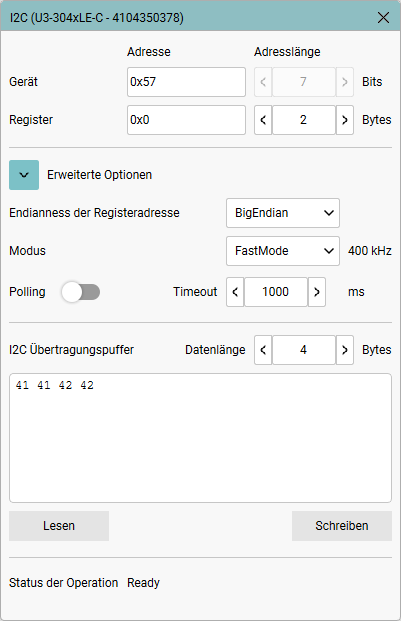Increase the register address length in Bytes
Screen dimensions: 401x621
tap(344, 120)
